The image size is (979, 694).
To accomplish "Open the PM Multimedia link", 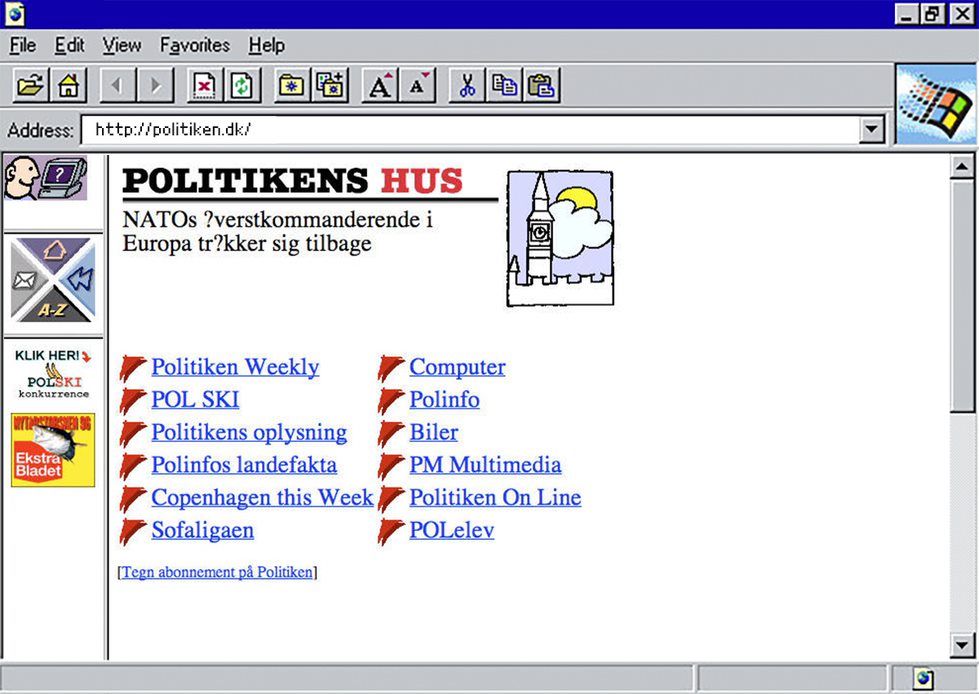I will click(485, 465).
